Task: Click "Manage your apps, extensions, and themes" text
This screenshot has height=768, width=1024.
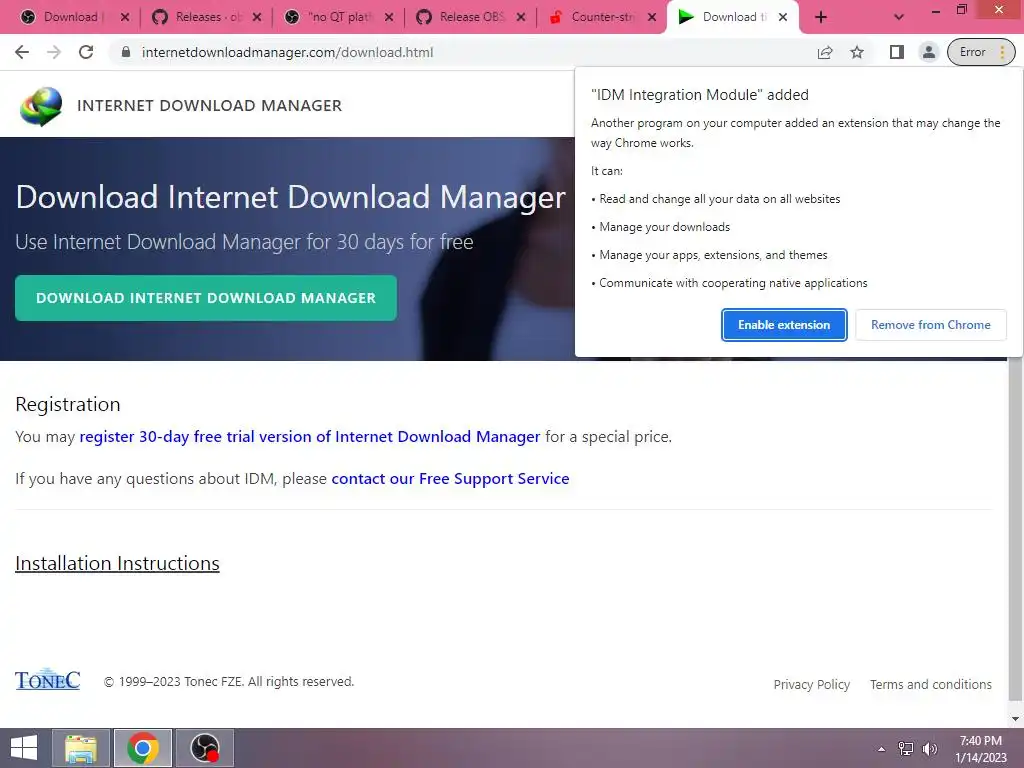Action: tap(713, 255)
